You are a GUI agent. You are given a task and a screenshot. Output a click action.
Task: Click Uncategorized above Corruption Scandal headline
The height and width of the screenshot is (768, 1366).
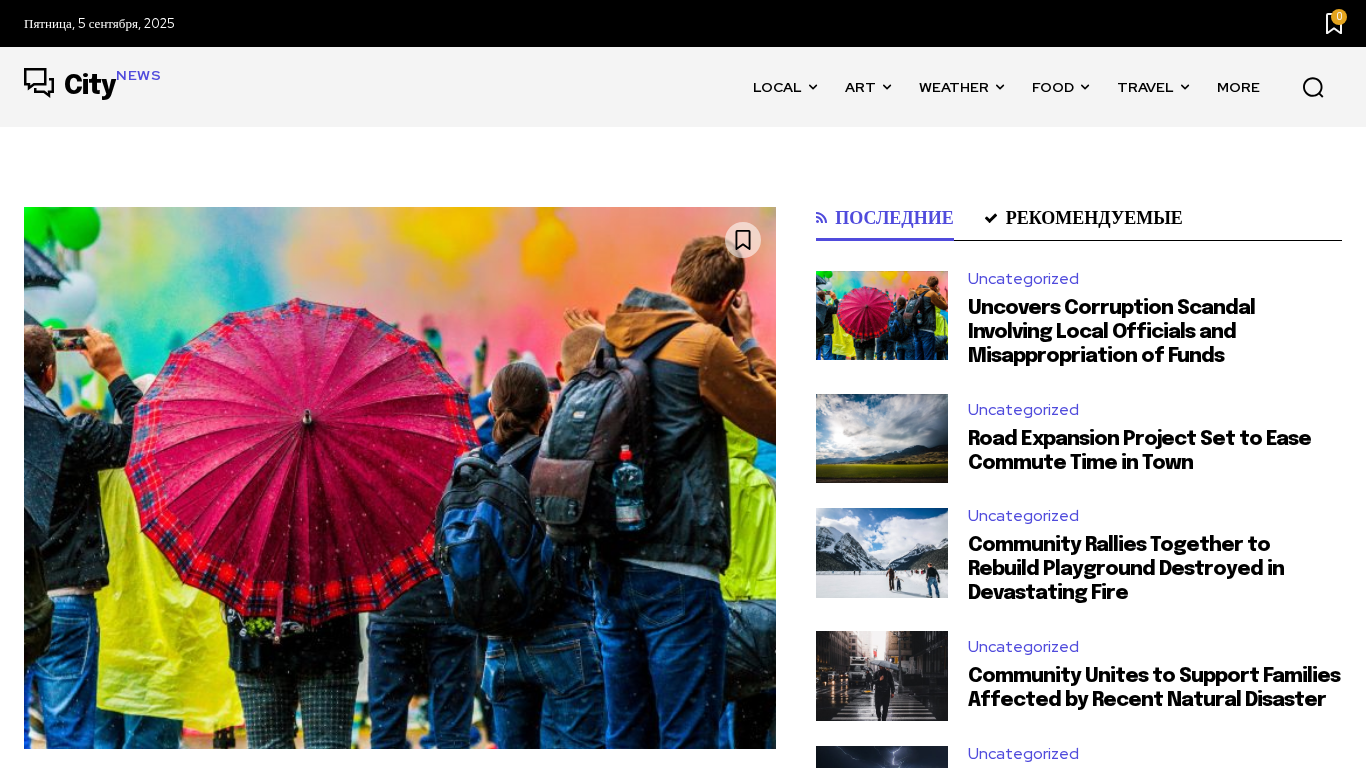point(1023,279)
